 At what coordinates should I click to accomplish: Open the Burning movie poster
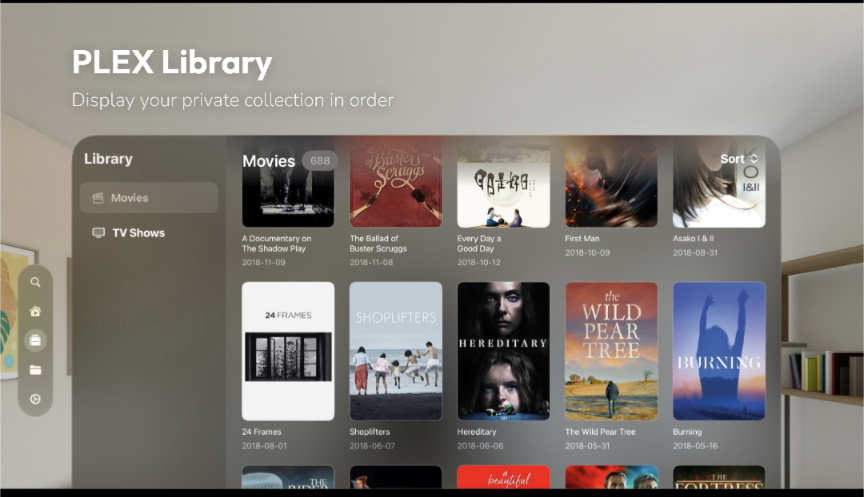(719, 352)
